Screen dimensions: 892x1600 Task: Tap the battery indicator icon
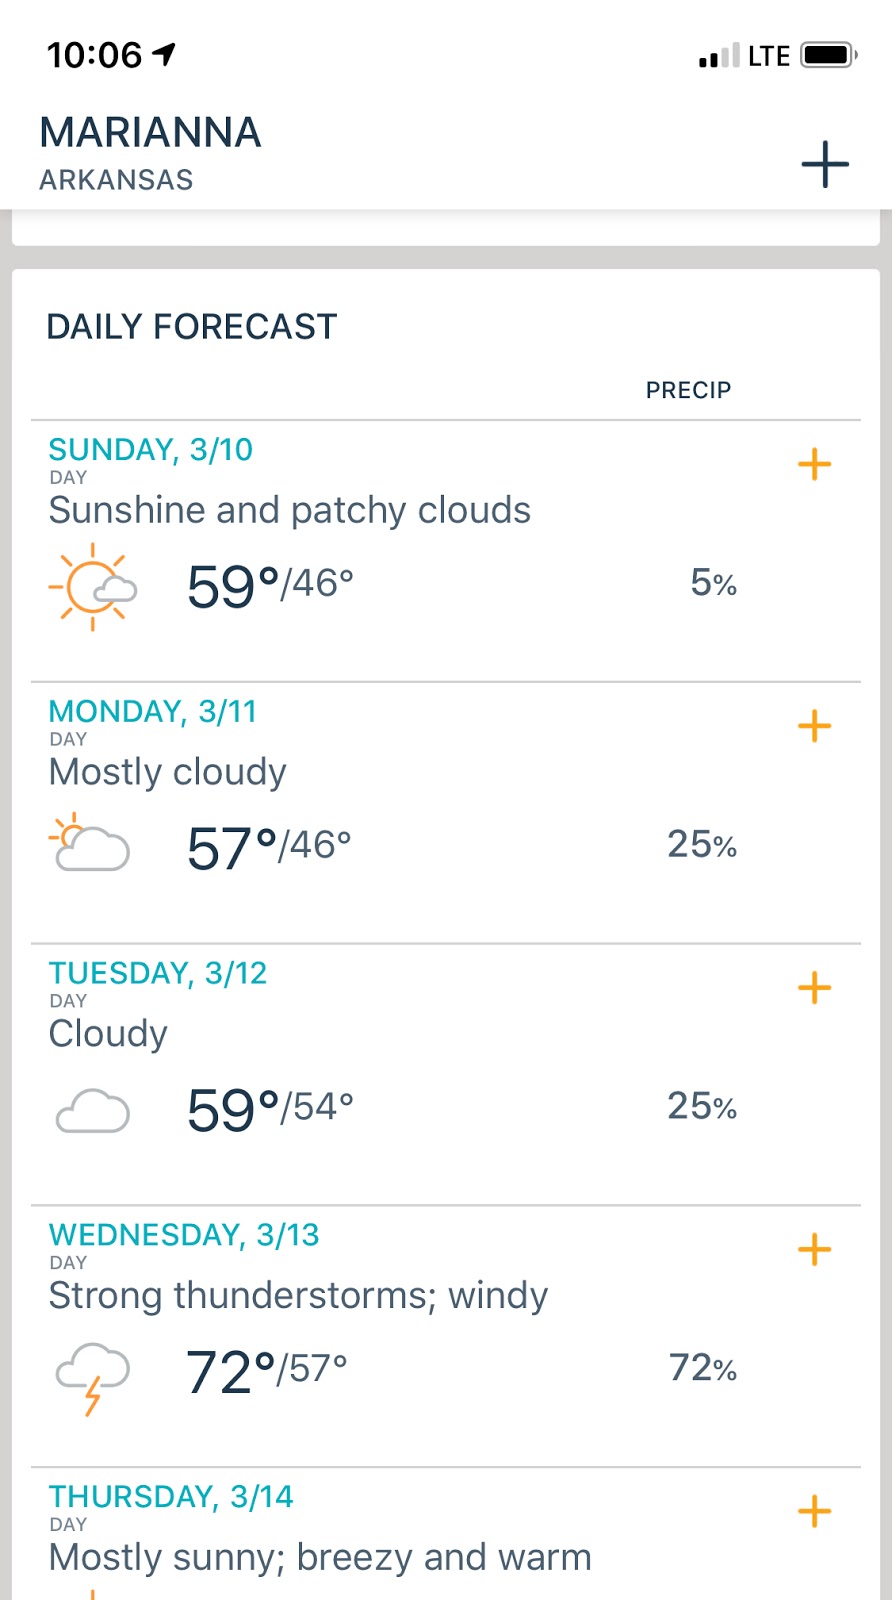tap(828, 55)
